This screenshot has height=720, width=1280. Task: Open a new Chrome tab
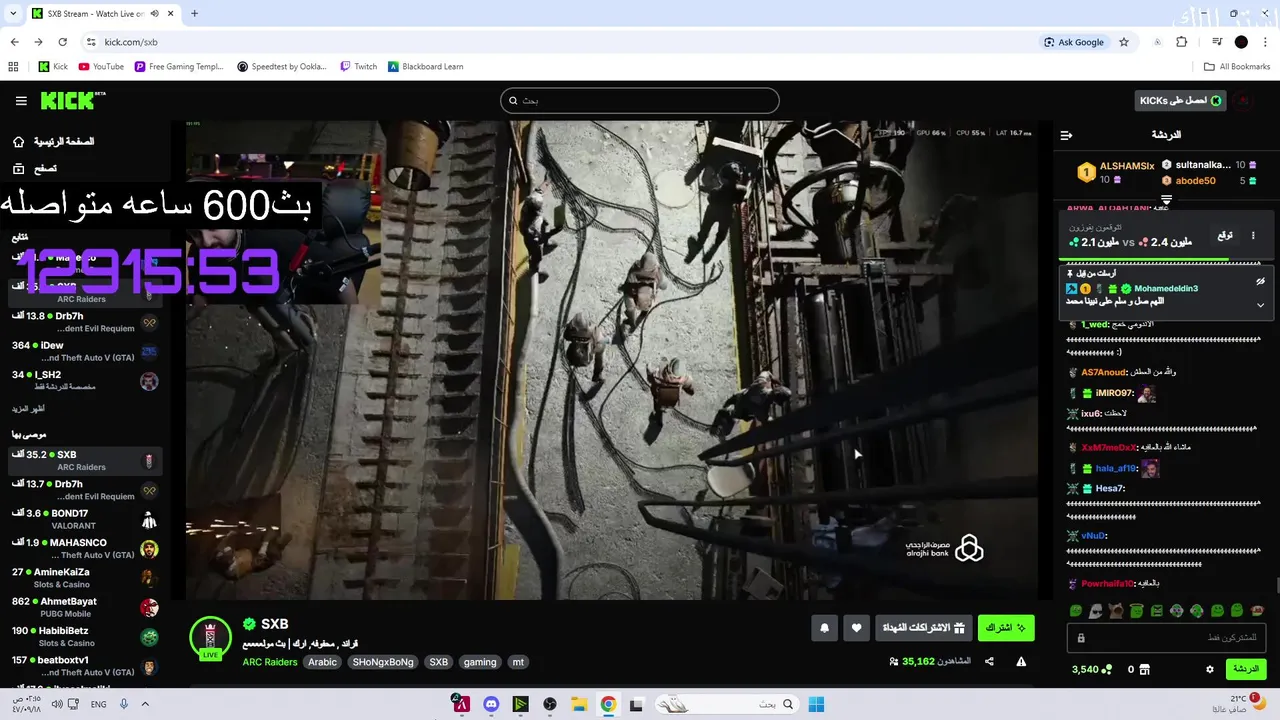(x=194, y=14)
